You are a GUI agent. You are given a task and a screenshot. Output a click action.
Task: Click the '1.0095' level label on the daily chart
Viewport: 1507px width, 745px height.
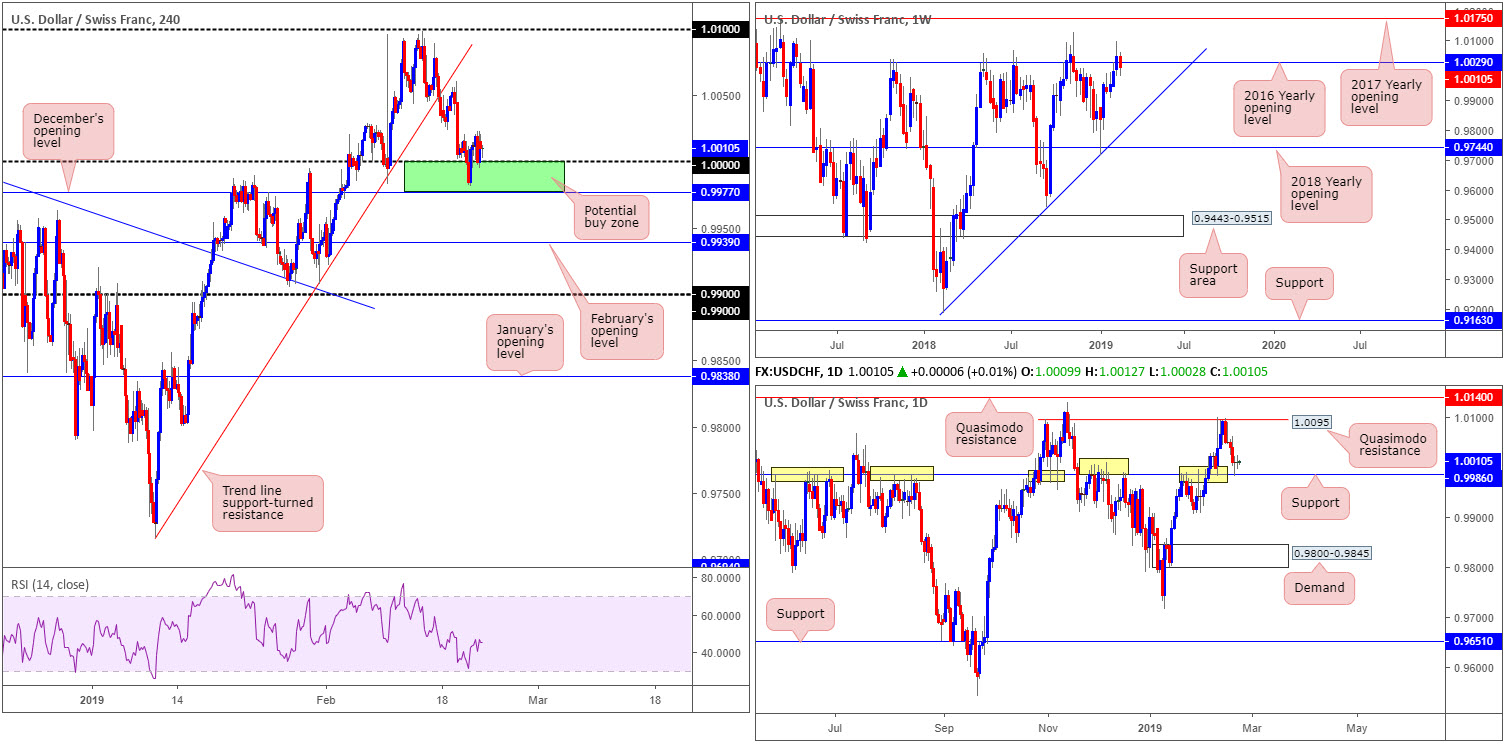coord(1310,422)
